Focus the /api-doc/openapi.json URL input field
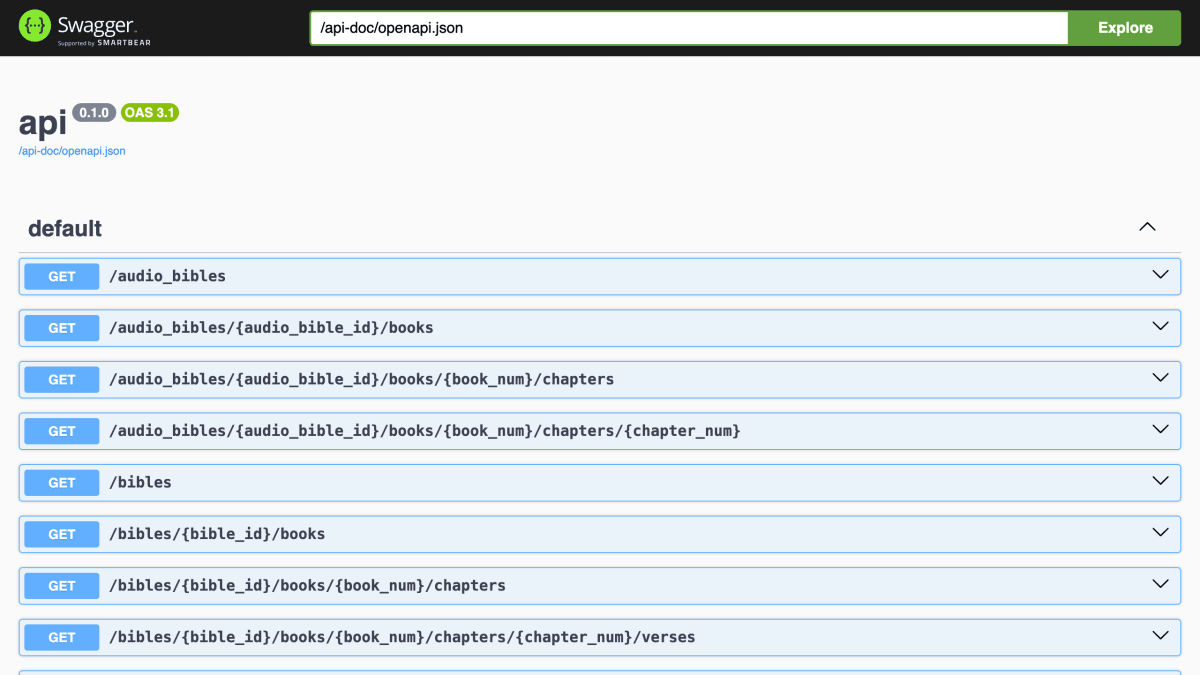 click(x=689, y=28)
